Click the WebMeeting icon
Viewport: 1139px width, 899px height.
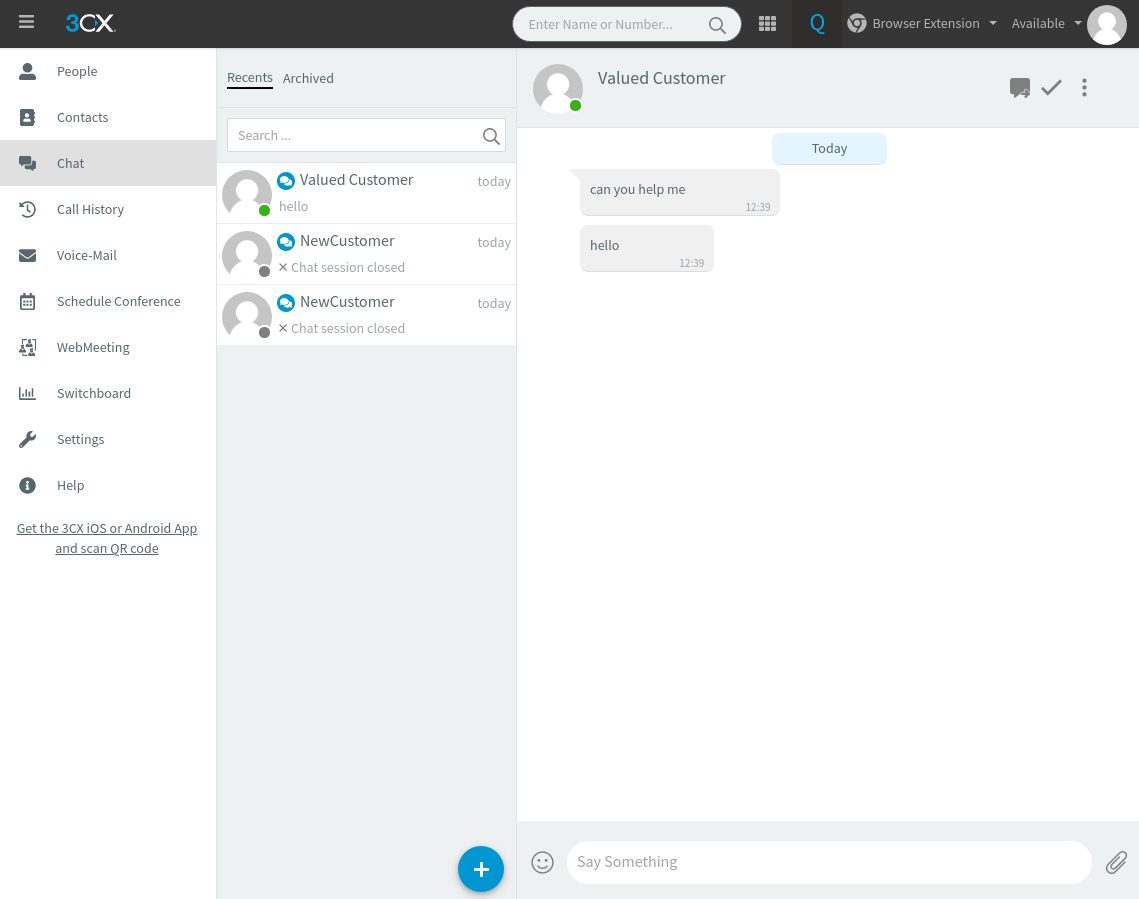(28, 347)
